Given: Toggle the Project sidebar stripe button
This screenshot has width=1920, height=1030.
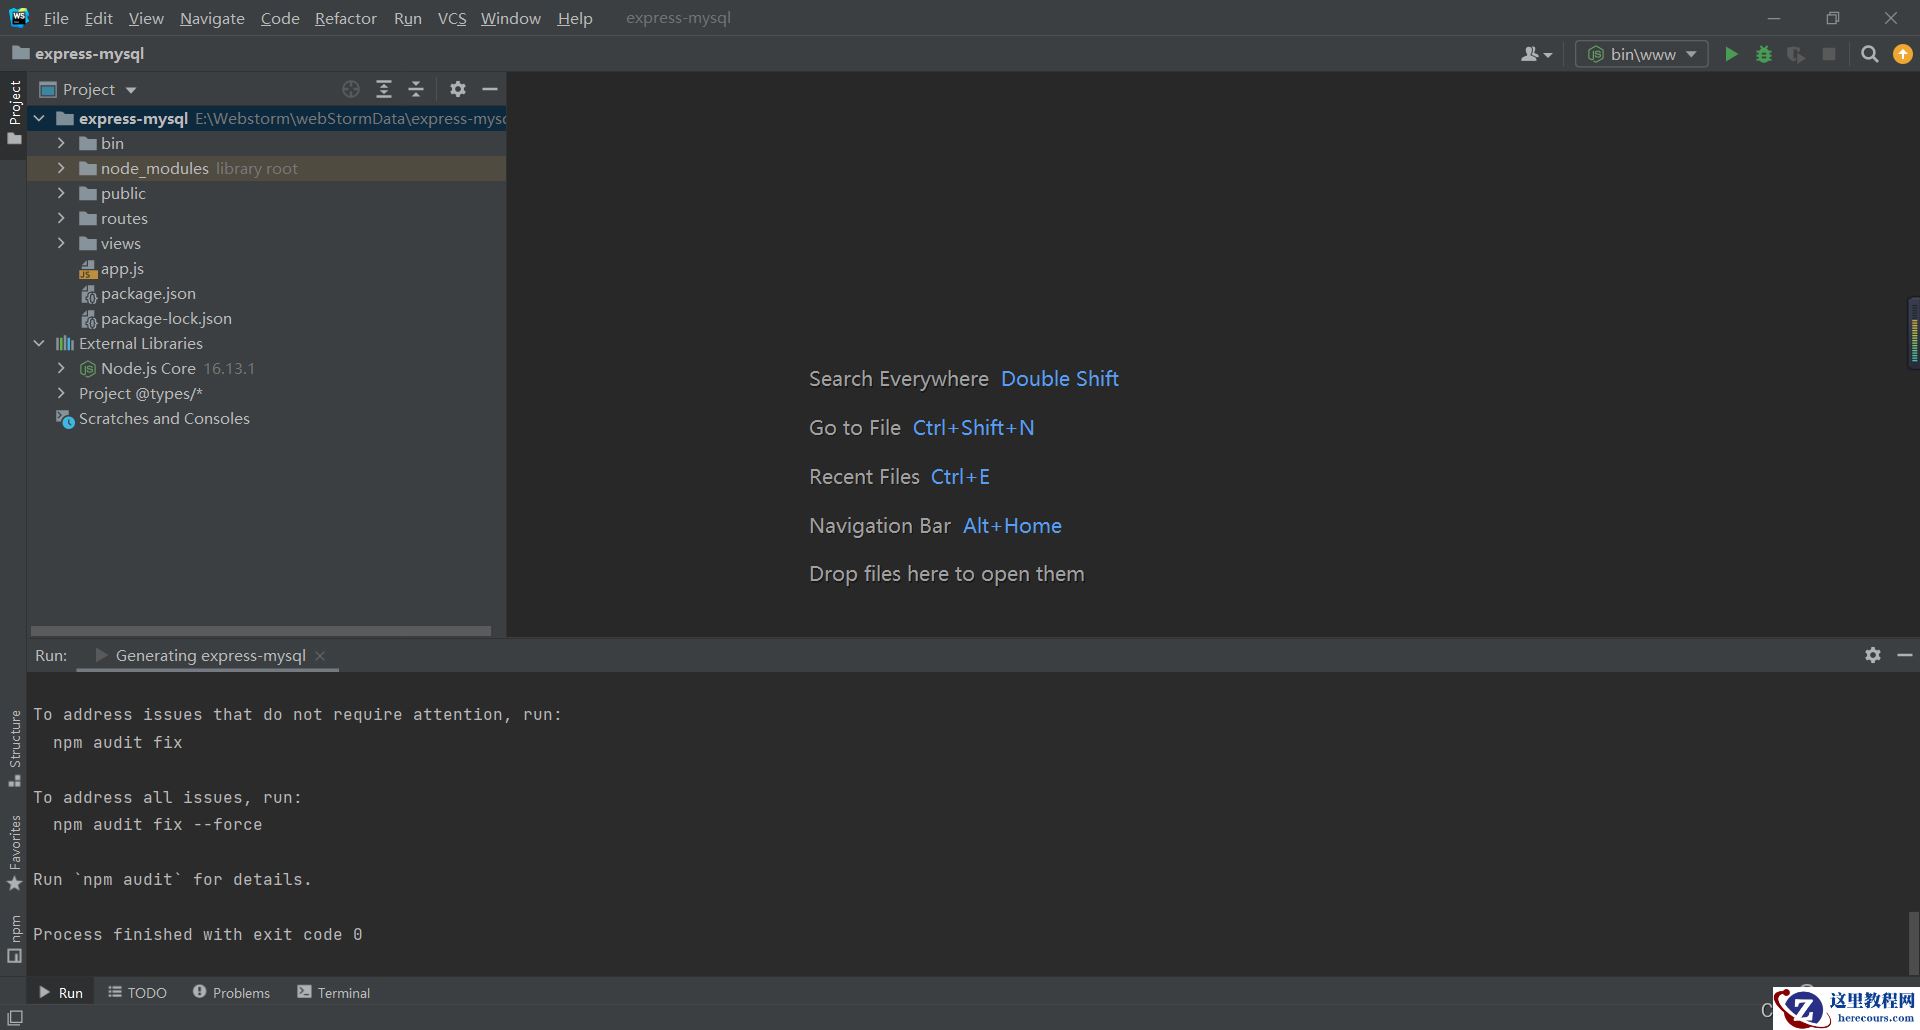Looking at the screenshot, I should click(14, 113).
